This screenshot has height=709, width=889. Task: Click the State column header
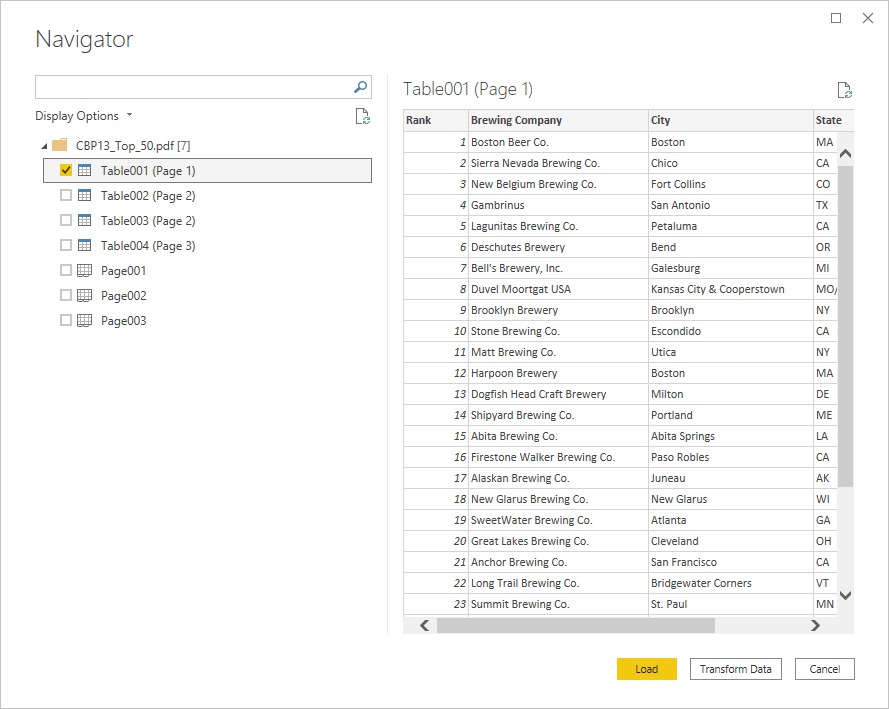833,120
